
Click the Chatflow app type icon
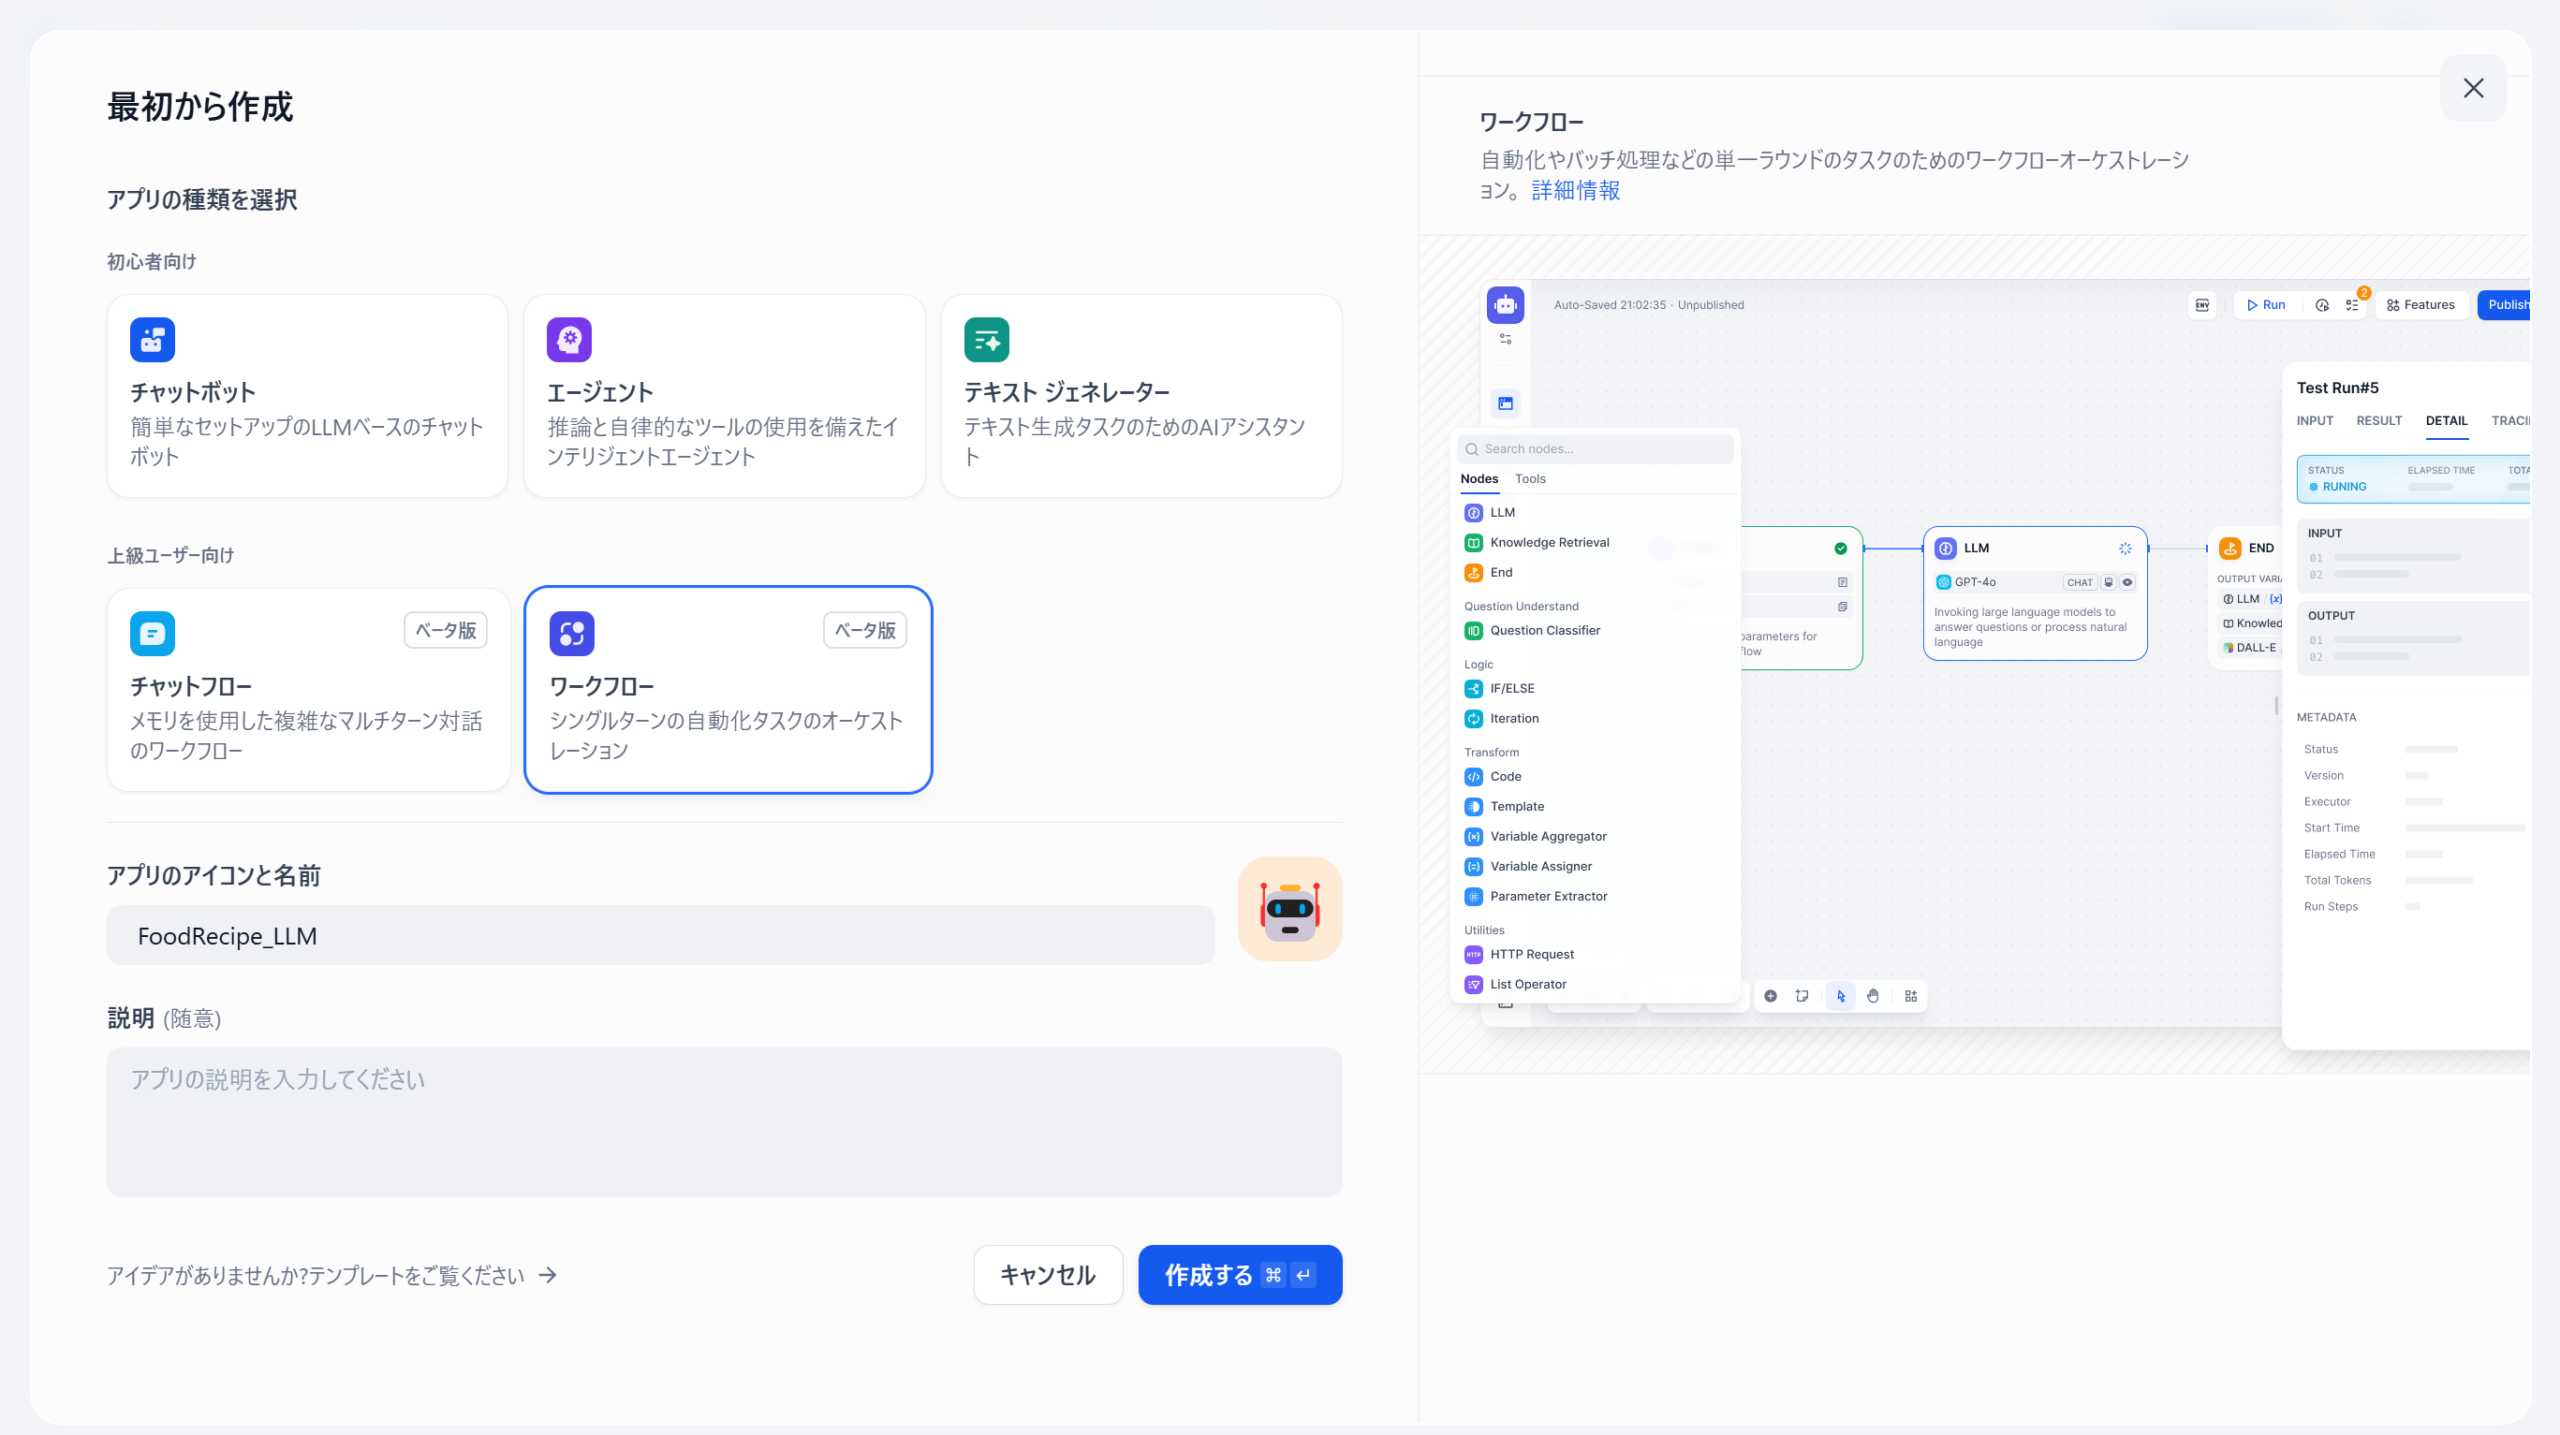coord(152,633)
